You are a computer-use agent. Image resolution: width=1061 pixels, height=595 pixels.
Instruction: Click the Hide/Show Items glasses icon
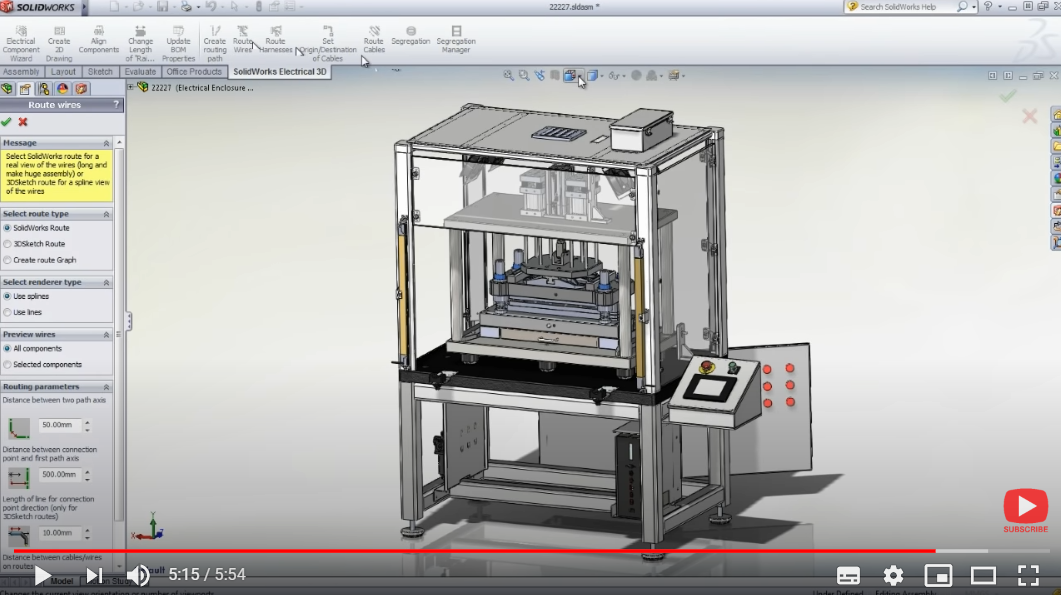tap(613, 76)
